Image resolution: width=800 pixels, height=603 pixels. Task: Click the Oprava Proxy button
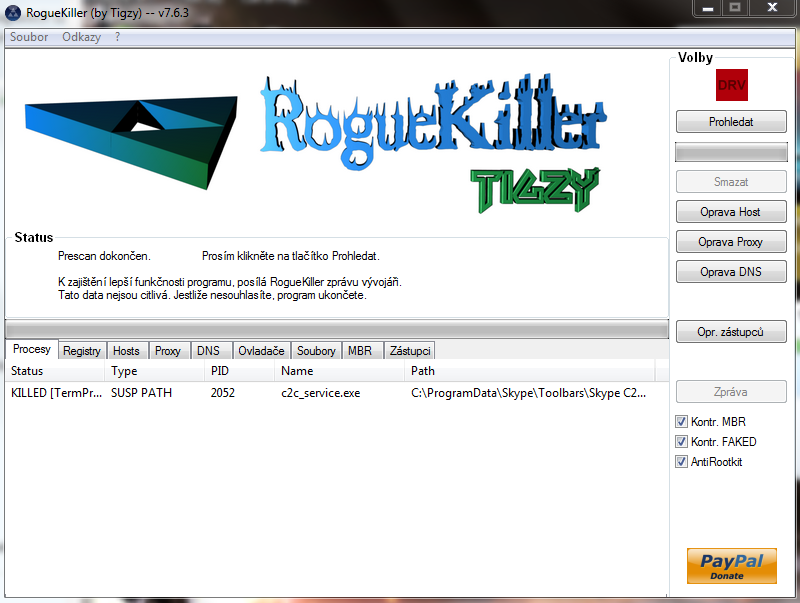(x=731, y=242)
